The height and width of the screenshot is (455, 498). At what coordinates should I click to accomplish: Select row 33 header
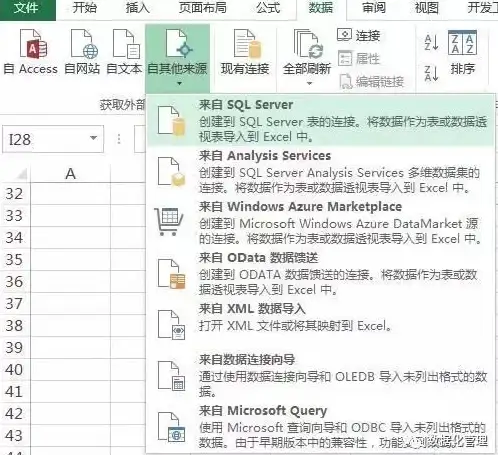[15, 216]
